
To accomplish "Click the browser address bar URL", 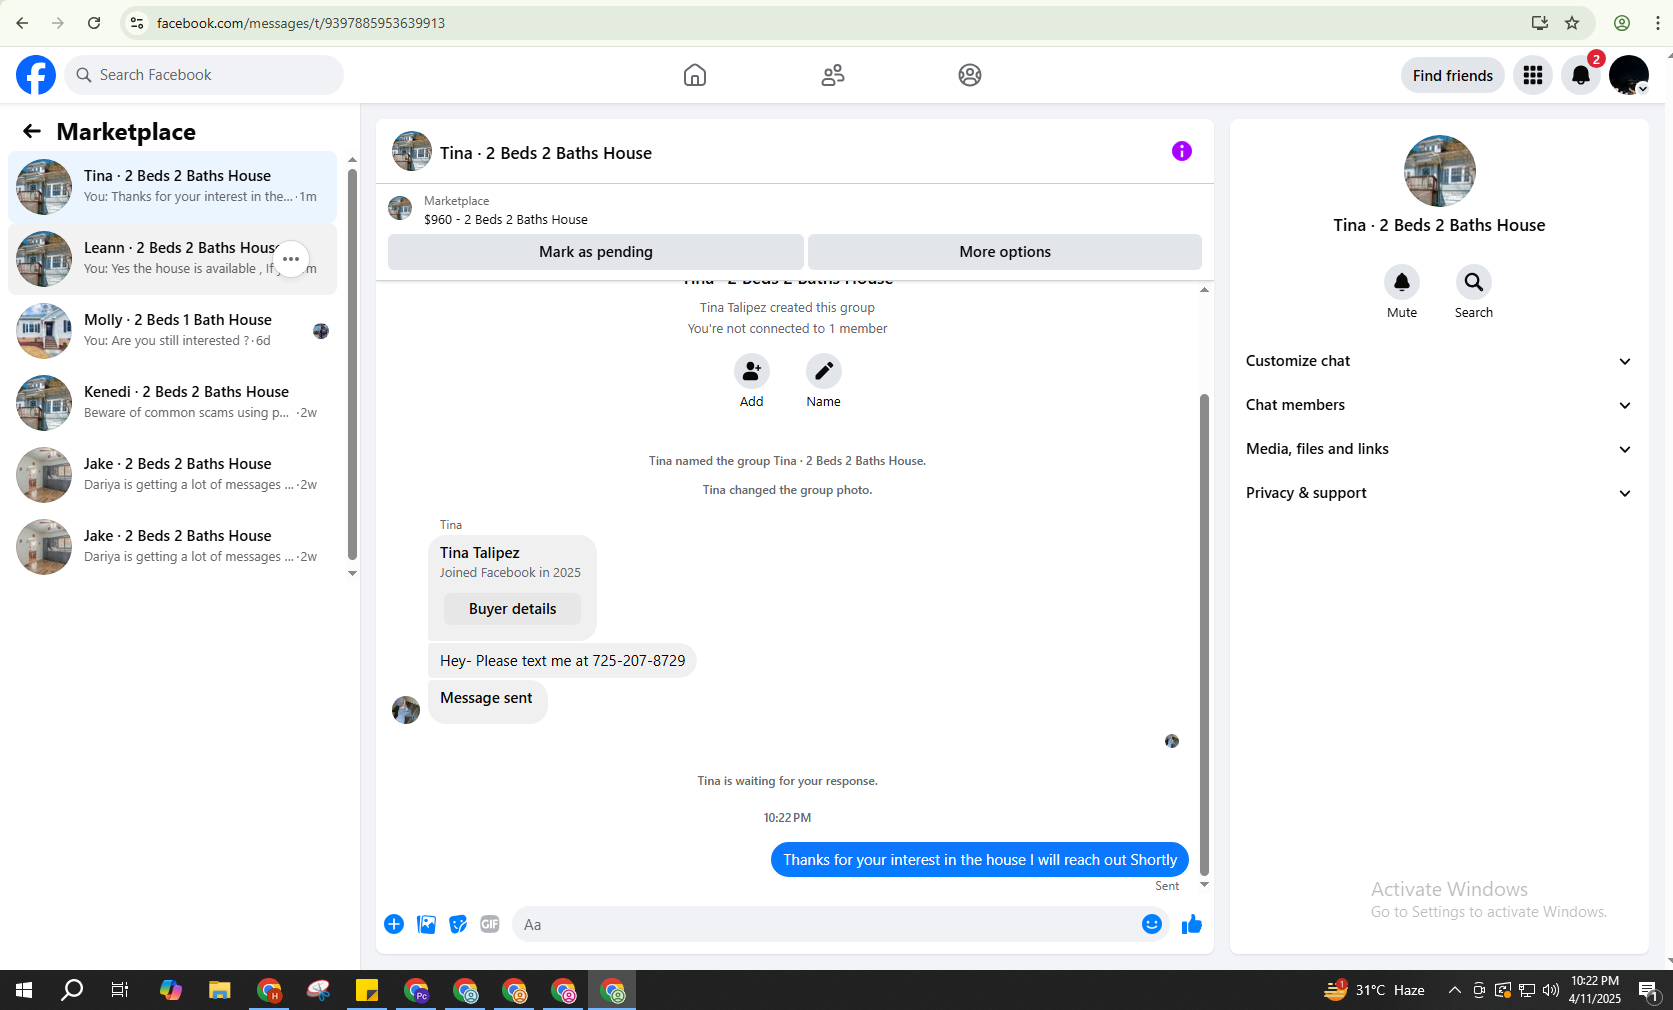I will pos(301,23).
